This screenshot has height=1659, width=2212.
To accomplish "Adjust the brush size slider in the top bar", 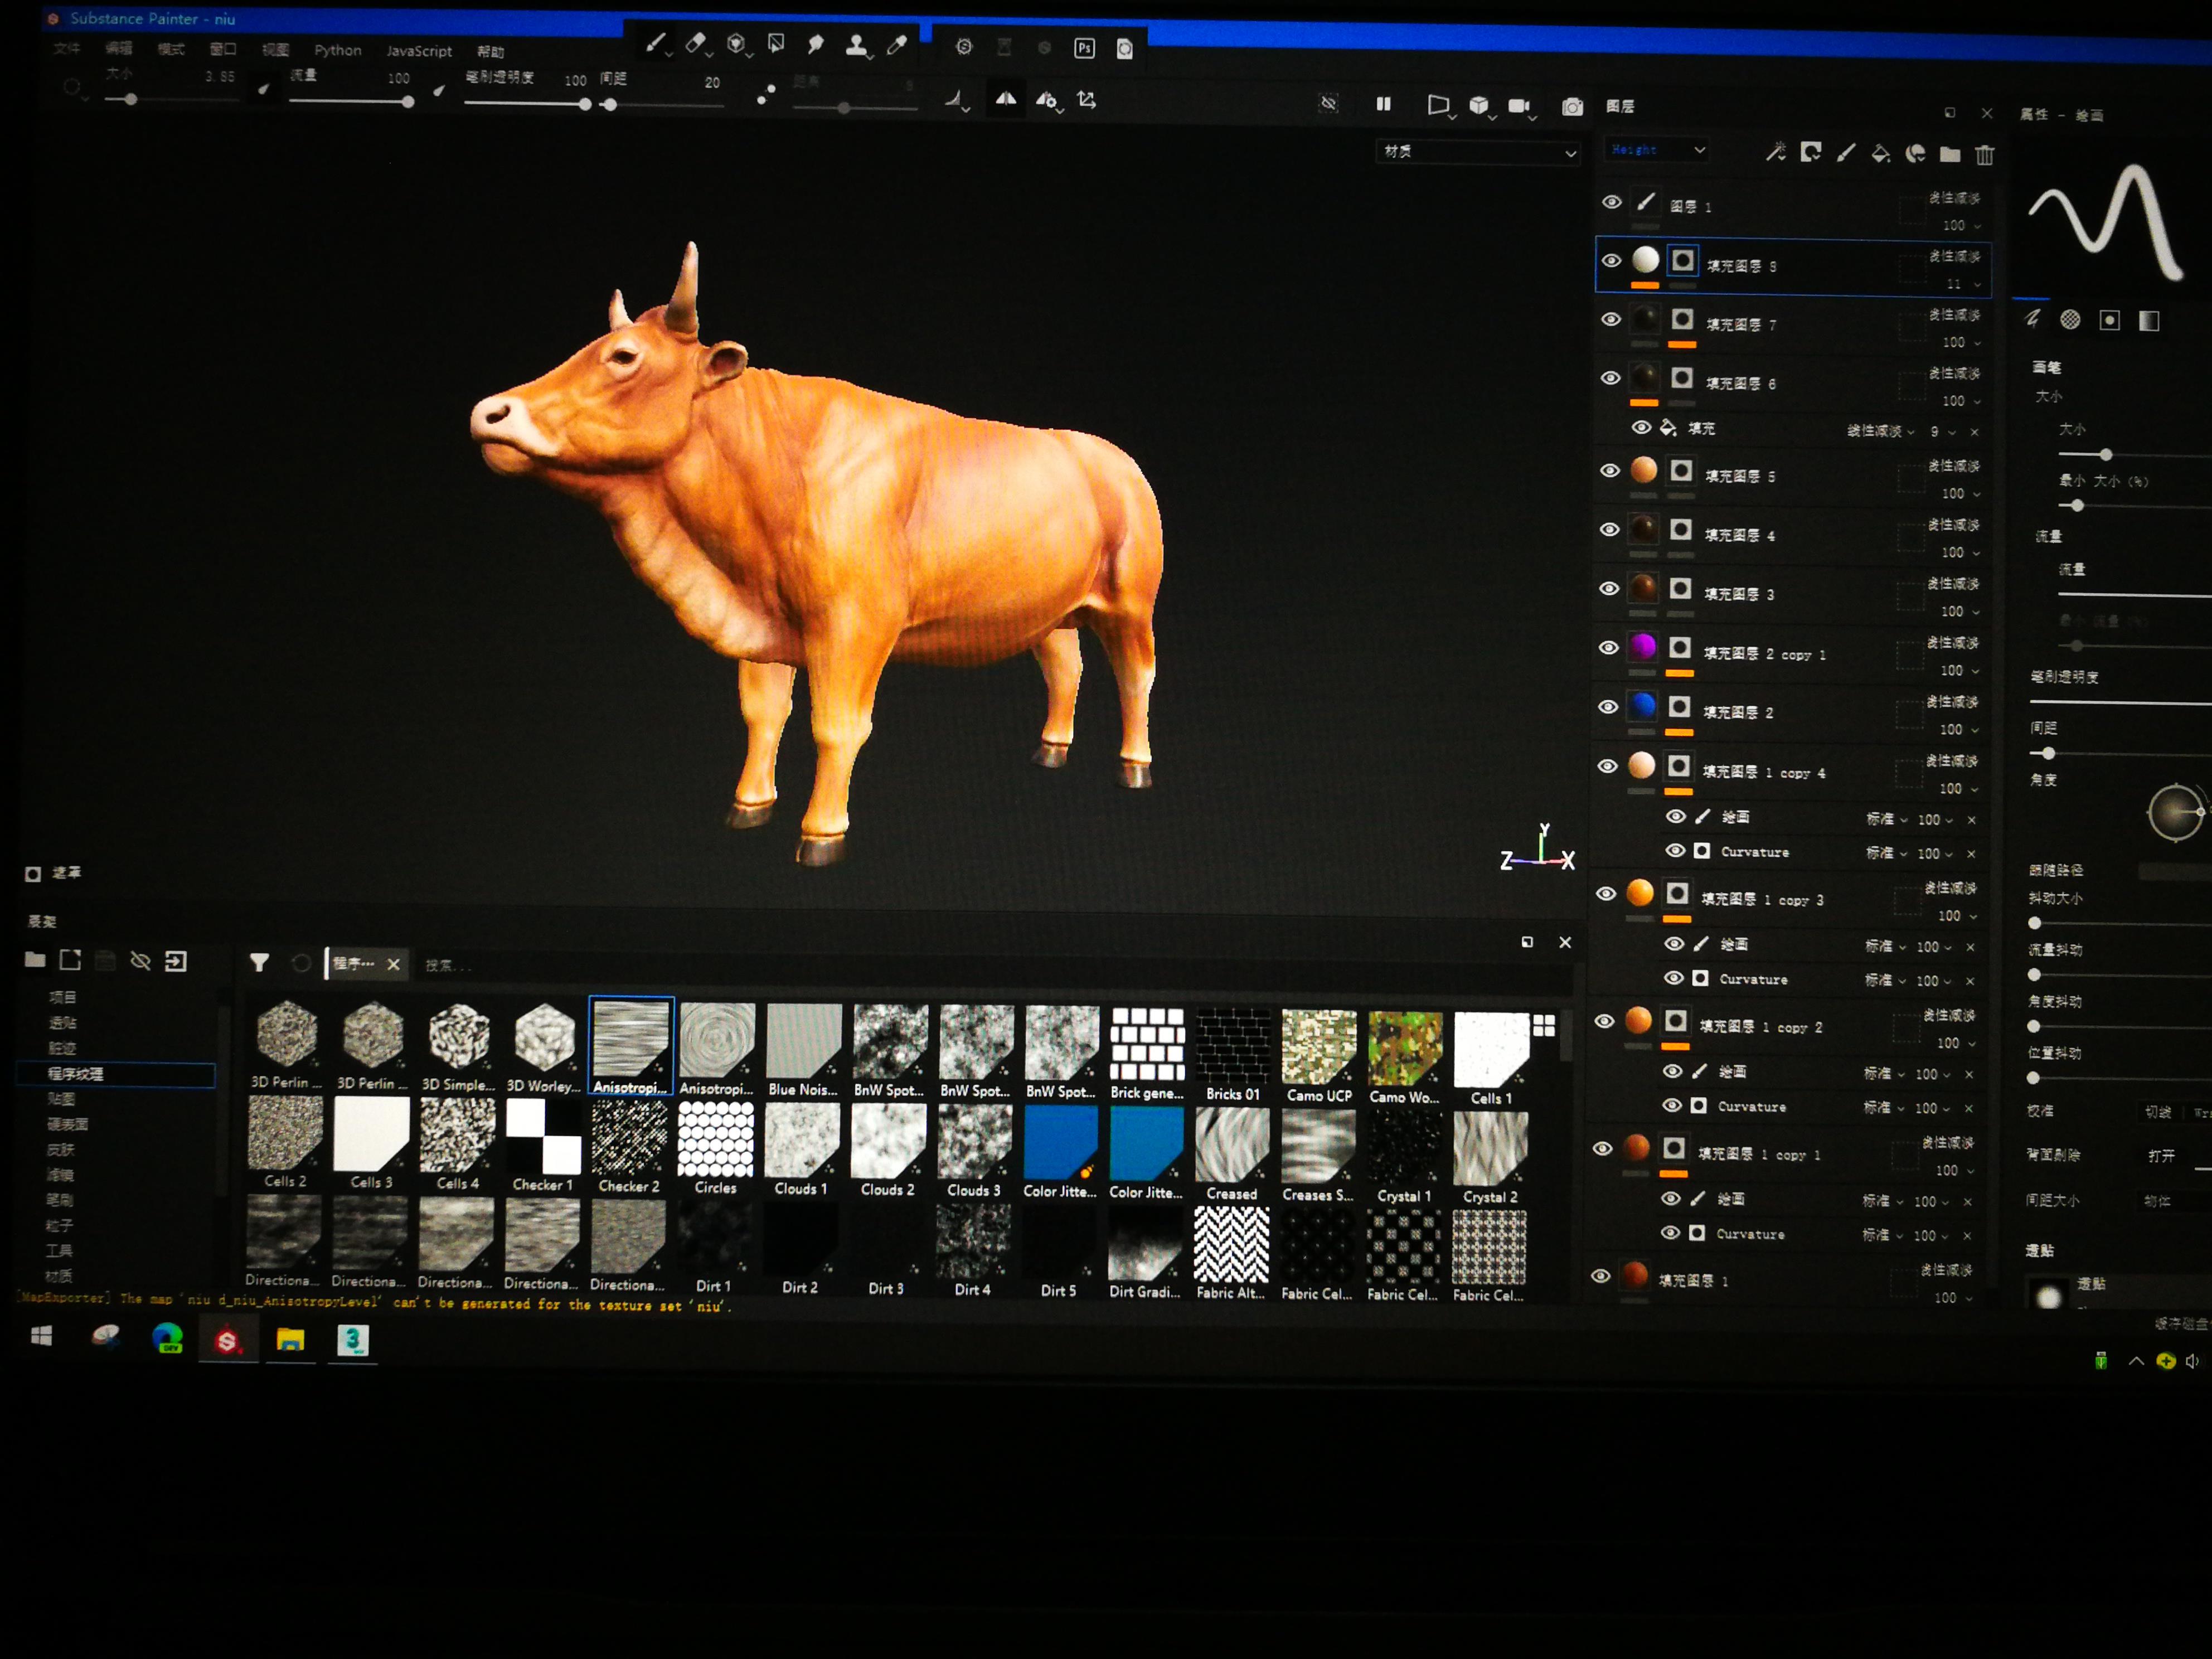I will 131,99.
